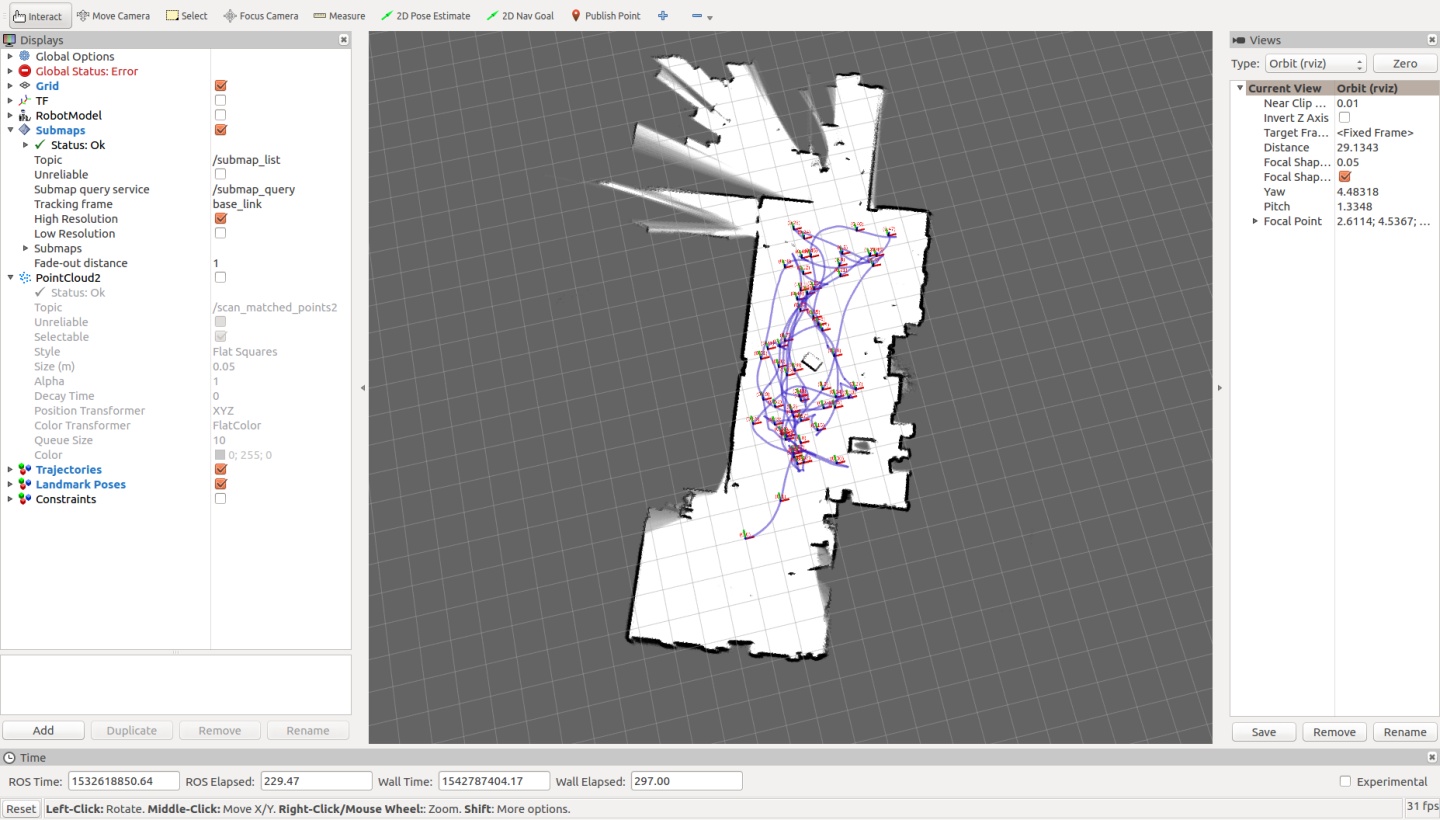Click the Reset button
Image resolution: width=1440 pixels, height=820 pixels.
coord(20,809)
